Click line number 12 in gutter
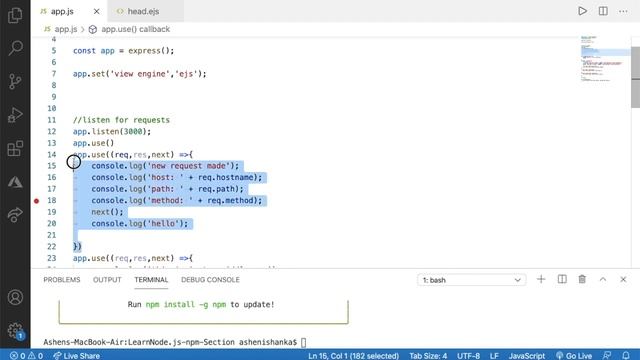 [x=51, y=131]
